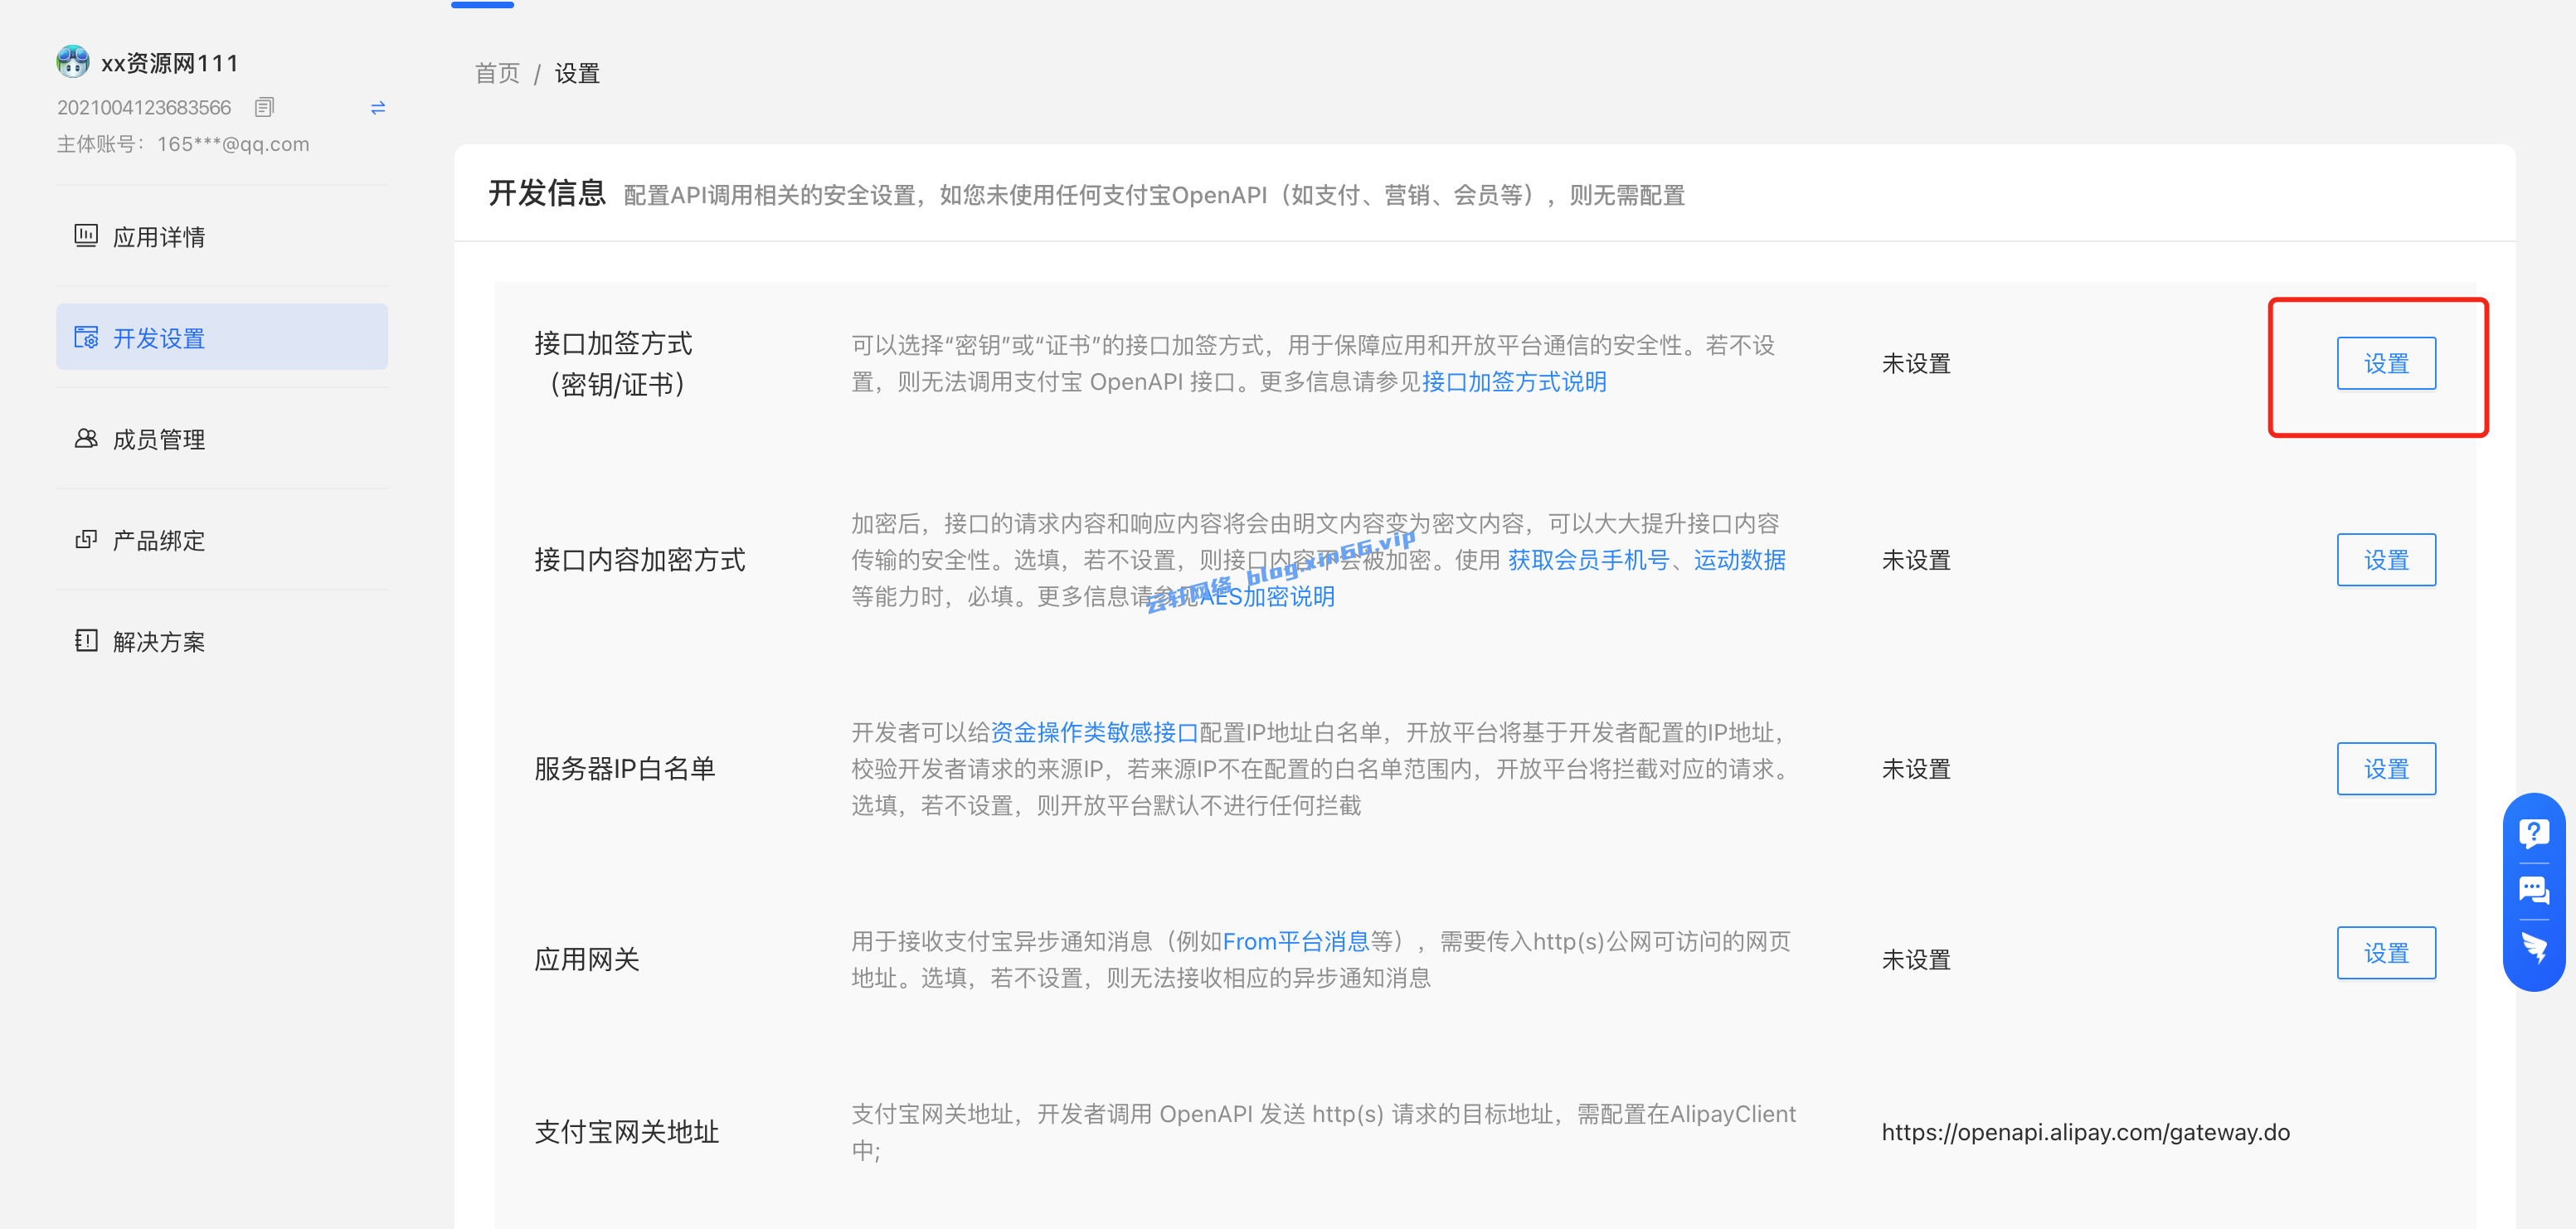Navigate to 首页 in the breadcrumb
Image resolution: width=2576 pixels, height=1229 pixels.
click(x=497, y=73)
